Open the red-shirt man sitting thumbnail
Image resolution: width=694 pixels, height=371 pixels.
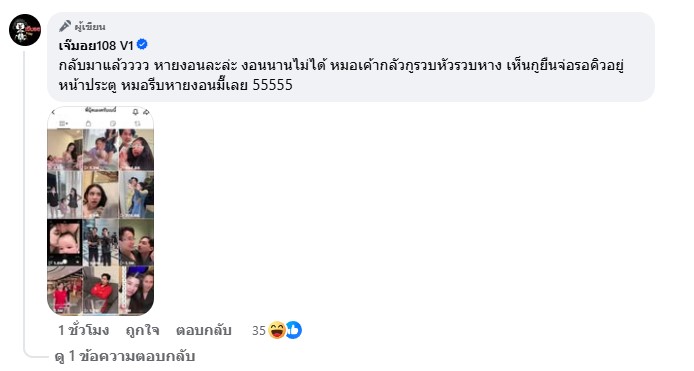100,290
